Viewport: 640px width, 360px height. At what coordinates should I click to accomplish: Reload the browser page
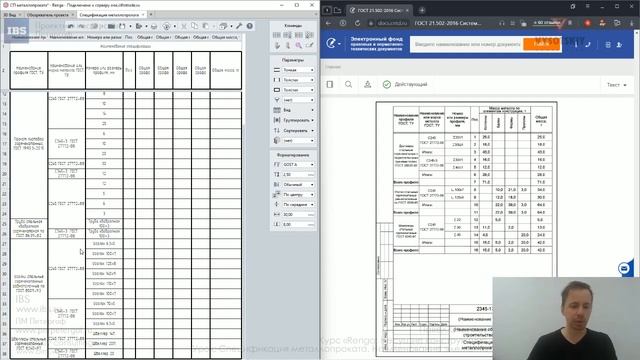[x=358, y=23]
